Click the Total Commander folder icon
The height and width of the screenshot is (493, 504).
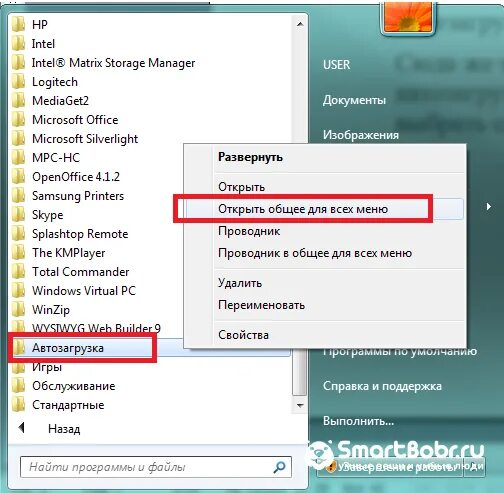click(18, 271)
